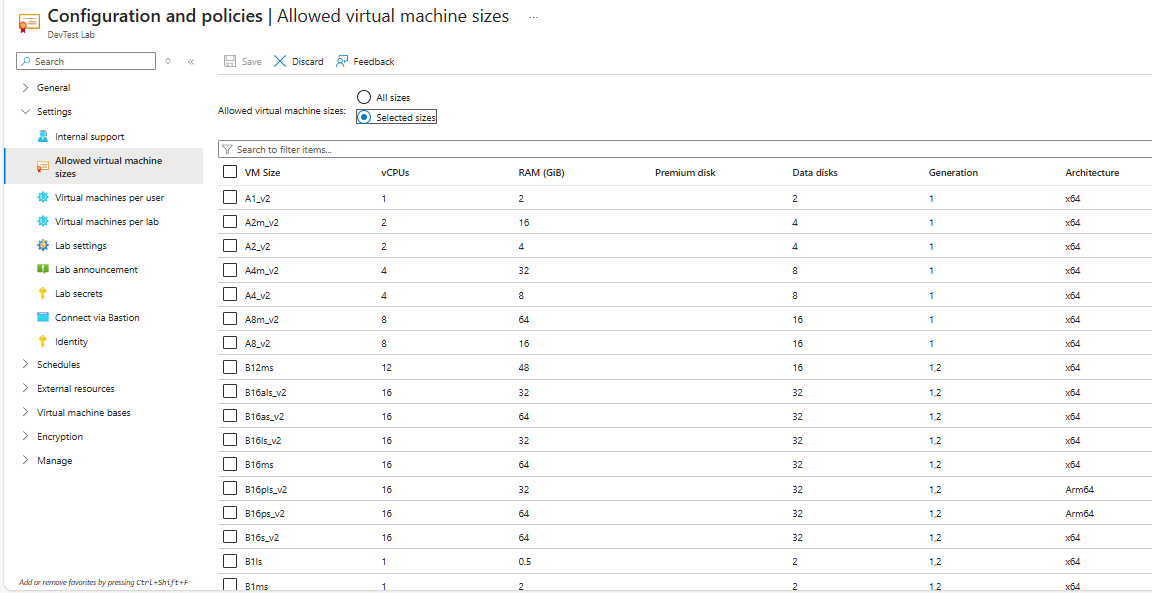Click the Save disk icon
1152x593 pixels.
[x=230, y=62]
